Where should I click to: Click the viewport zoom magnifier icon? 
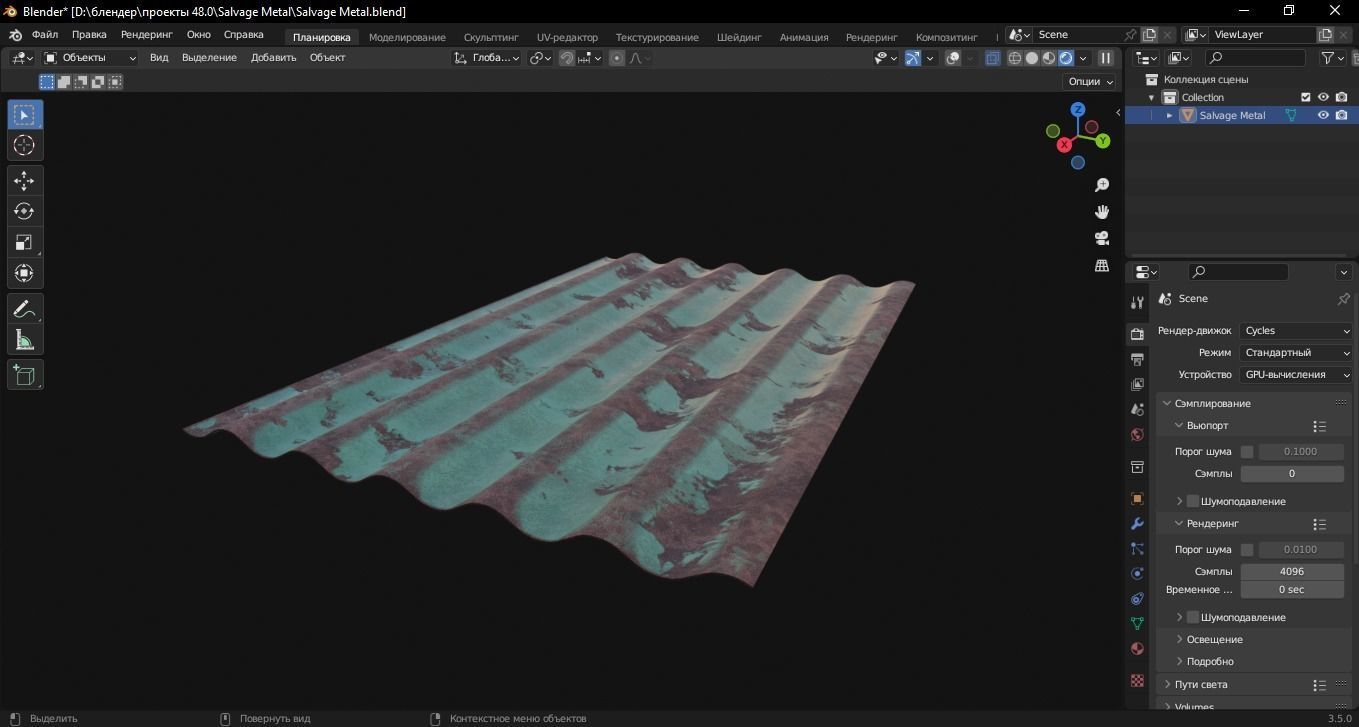1102,185
